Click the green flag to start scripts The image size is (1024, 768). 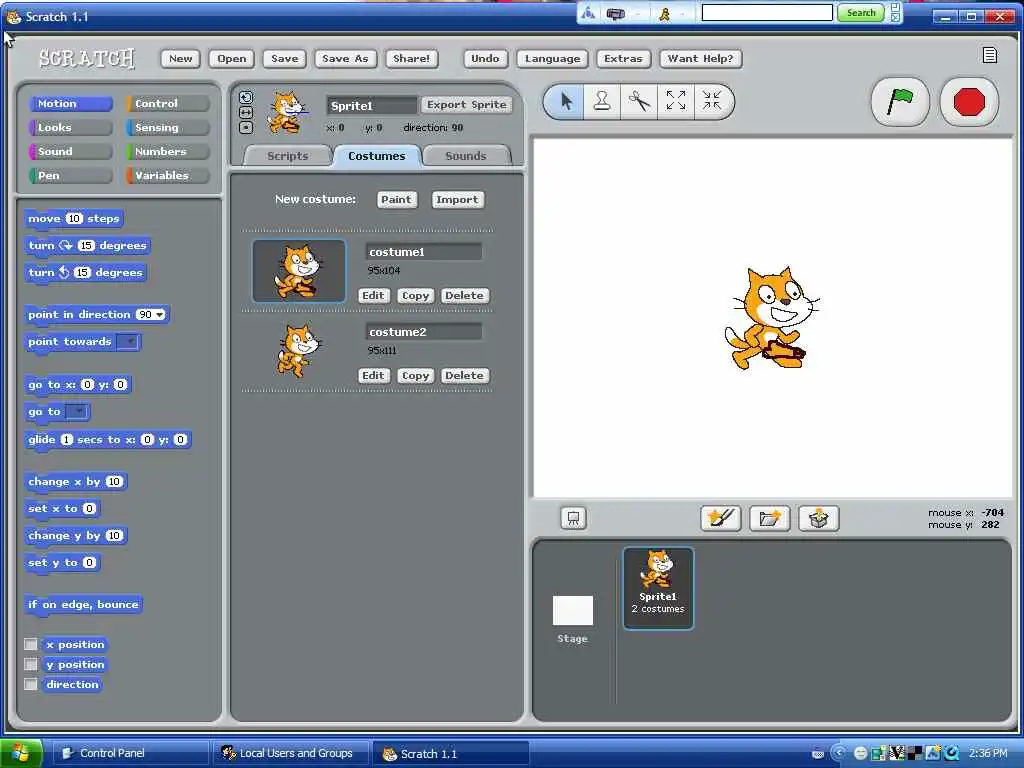point(900,102)
